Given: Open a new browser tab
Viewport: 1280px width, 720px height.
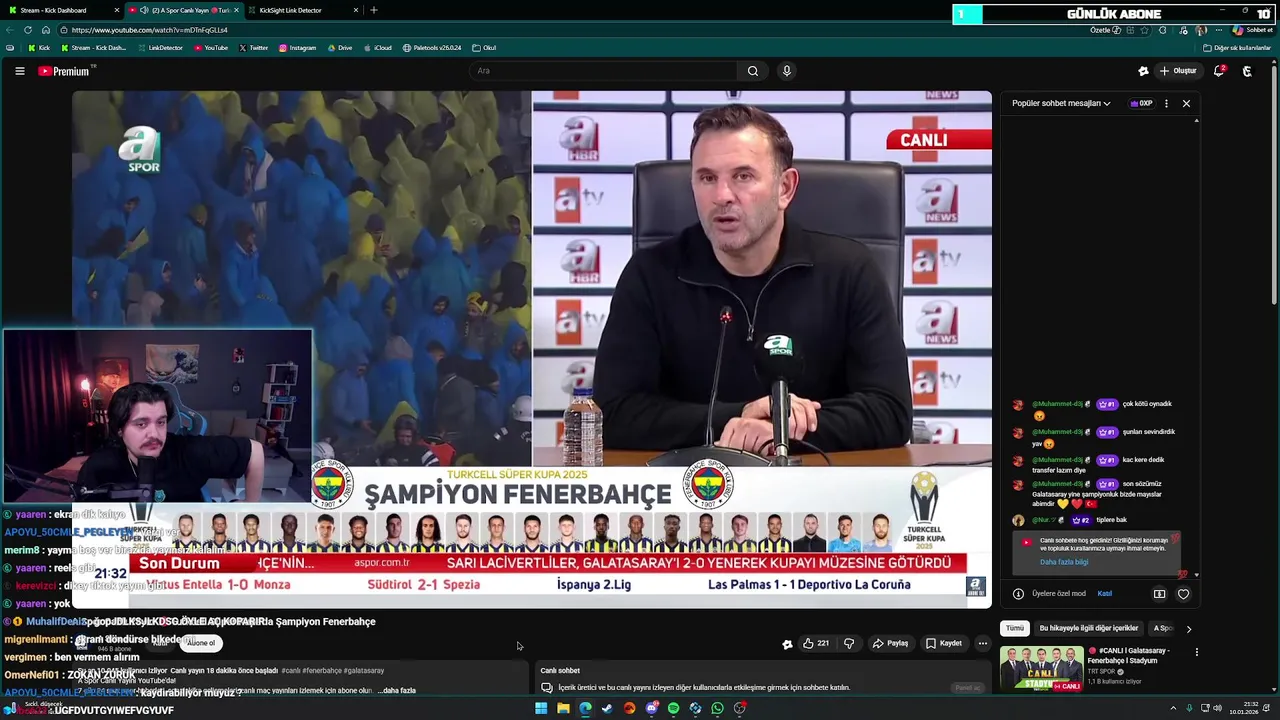Looking at the screenshot, I should click(x=374, y=10).
